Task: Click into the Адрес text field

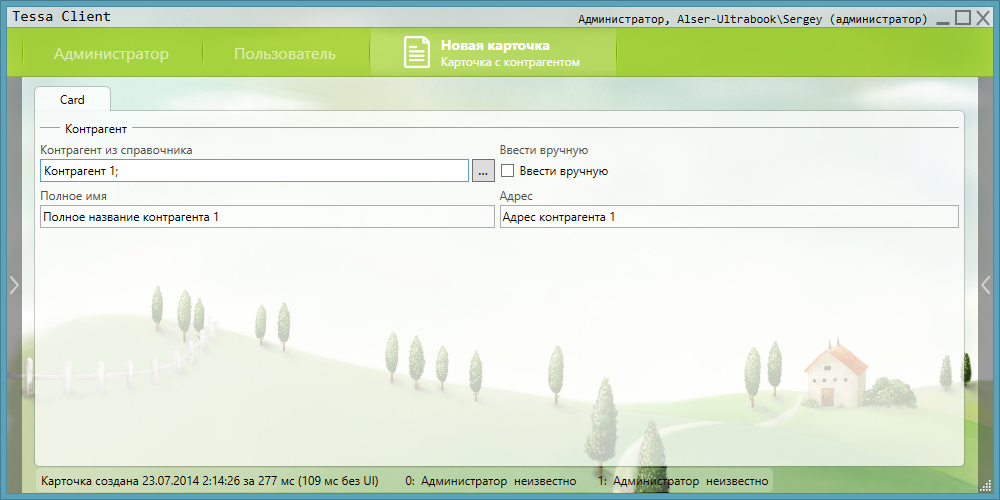Action: (x=728, y=217)
